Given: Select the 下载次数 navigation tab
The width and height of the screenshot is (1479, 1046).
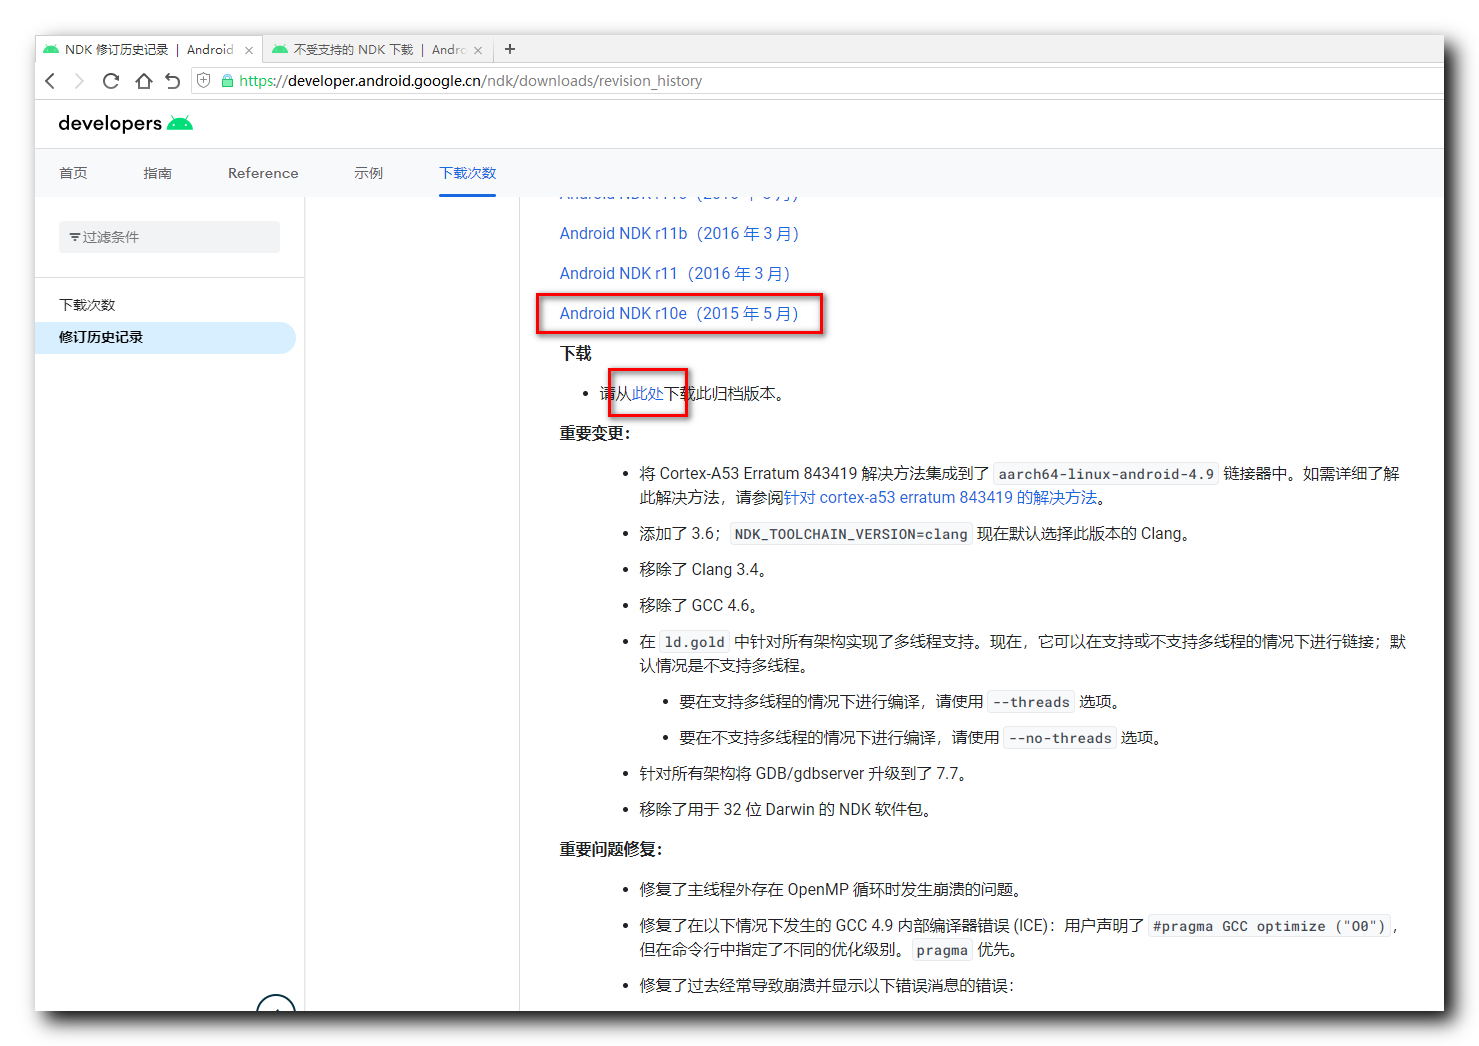Looking at the screenshot, I should click(468, 173).
